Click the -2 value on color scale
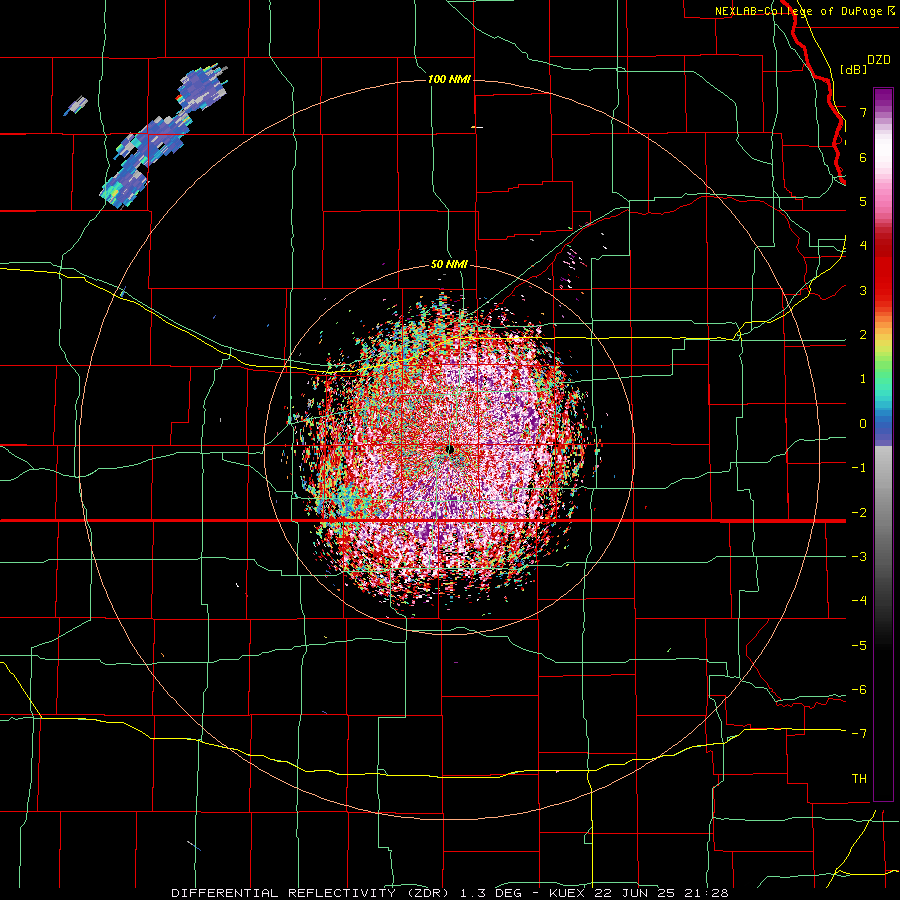 coord(859,512)
